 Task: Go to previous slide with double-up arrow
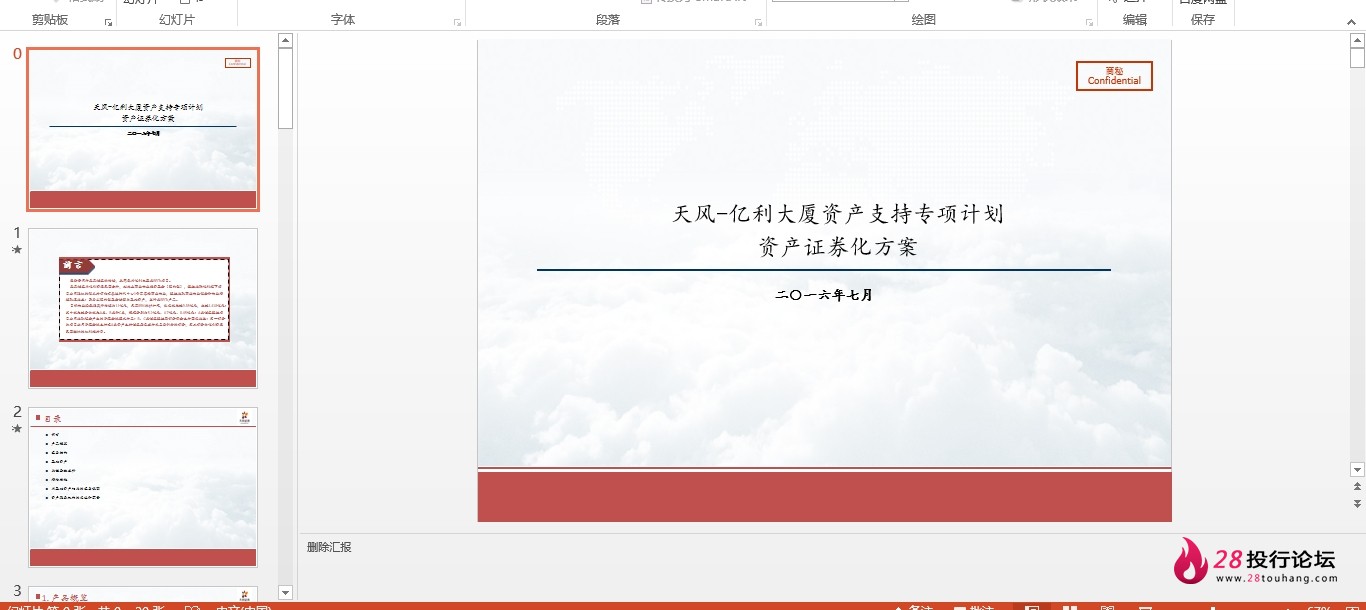(x=1357, y=486)
